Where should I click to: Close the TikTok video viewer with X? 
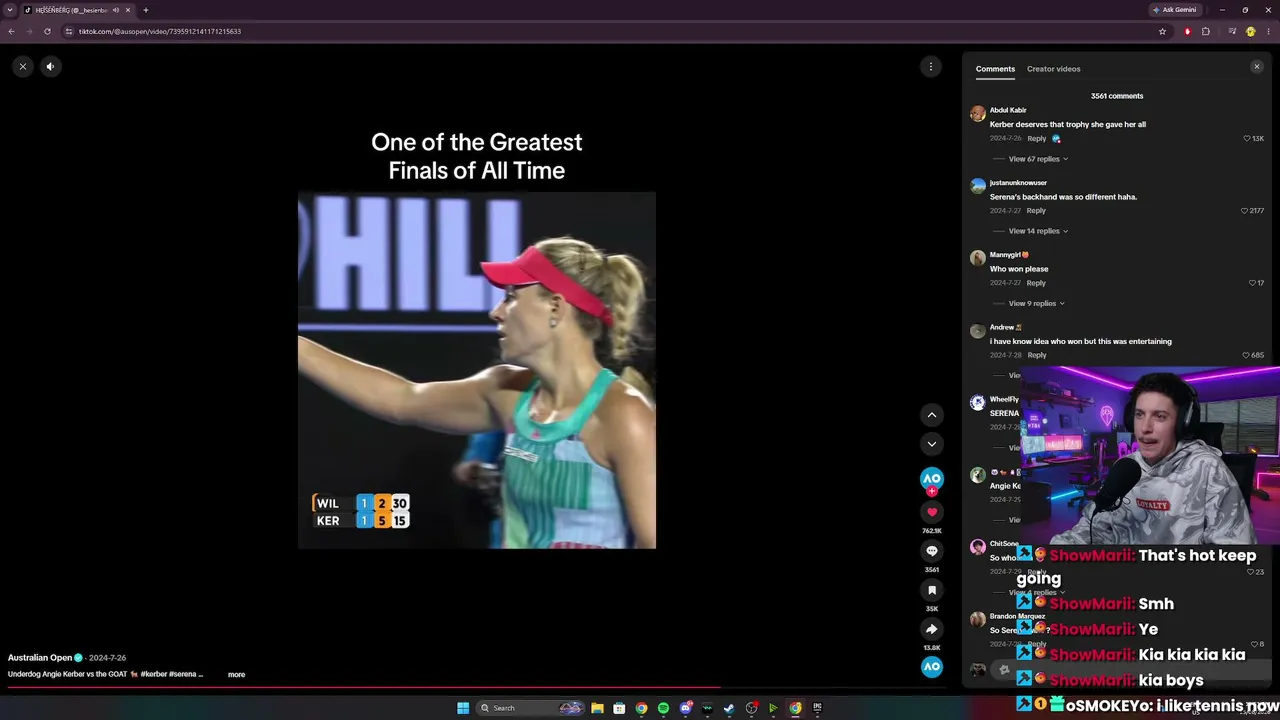pos(22,67)
